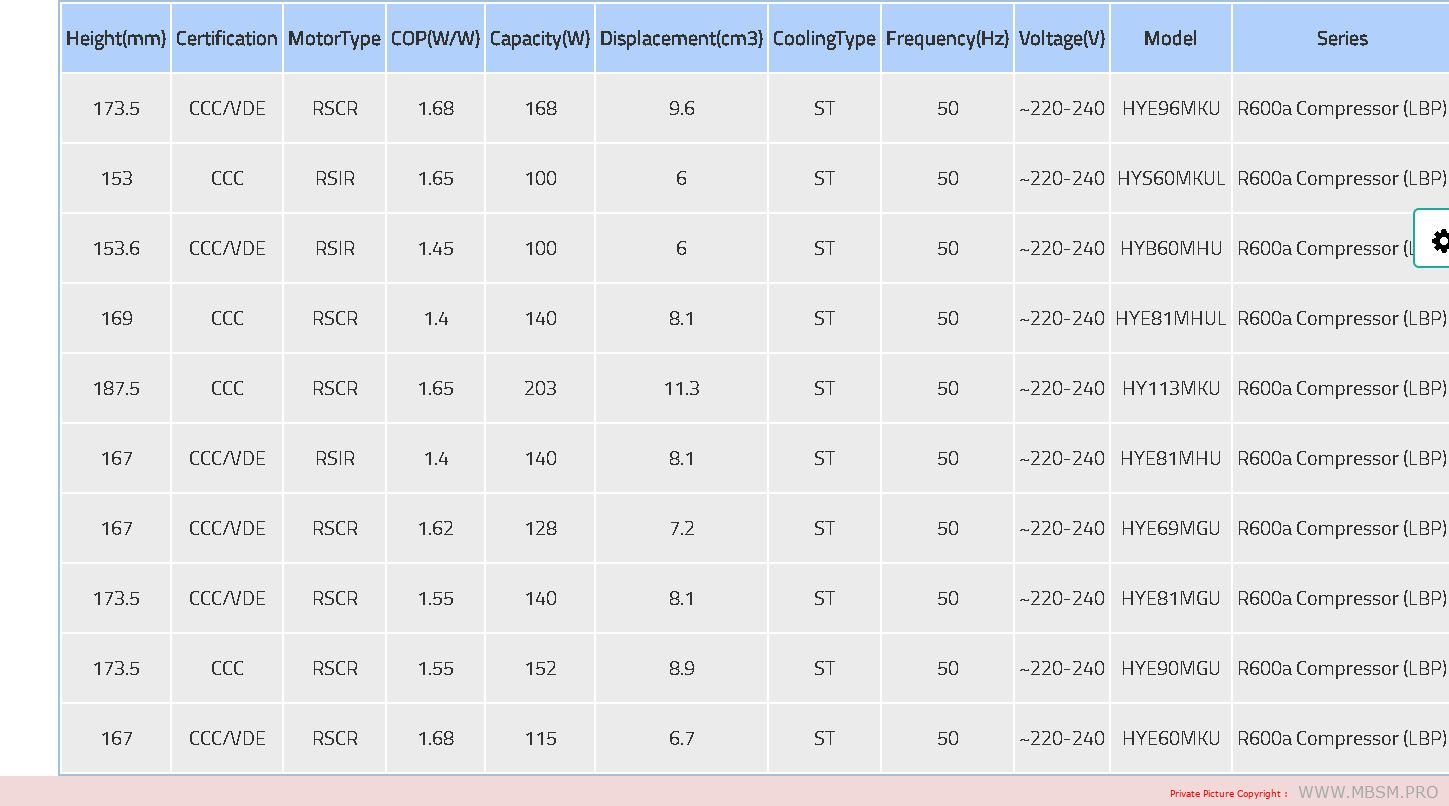This screenshot has width=1449, height=806.
Task: Select the HYE69MGU model cell
Action: [1170, 528]
